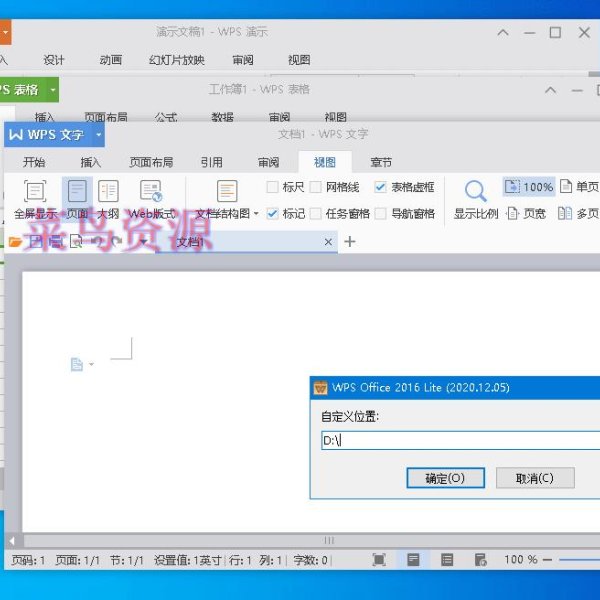Viewport: 600px width, 600px height.
Task: Select Multiple Pages view option
Action: click(578, 214)
